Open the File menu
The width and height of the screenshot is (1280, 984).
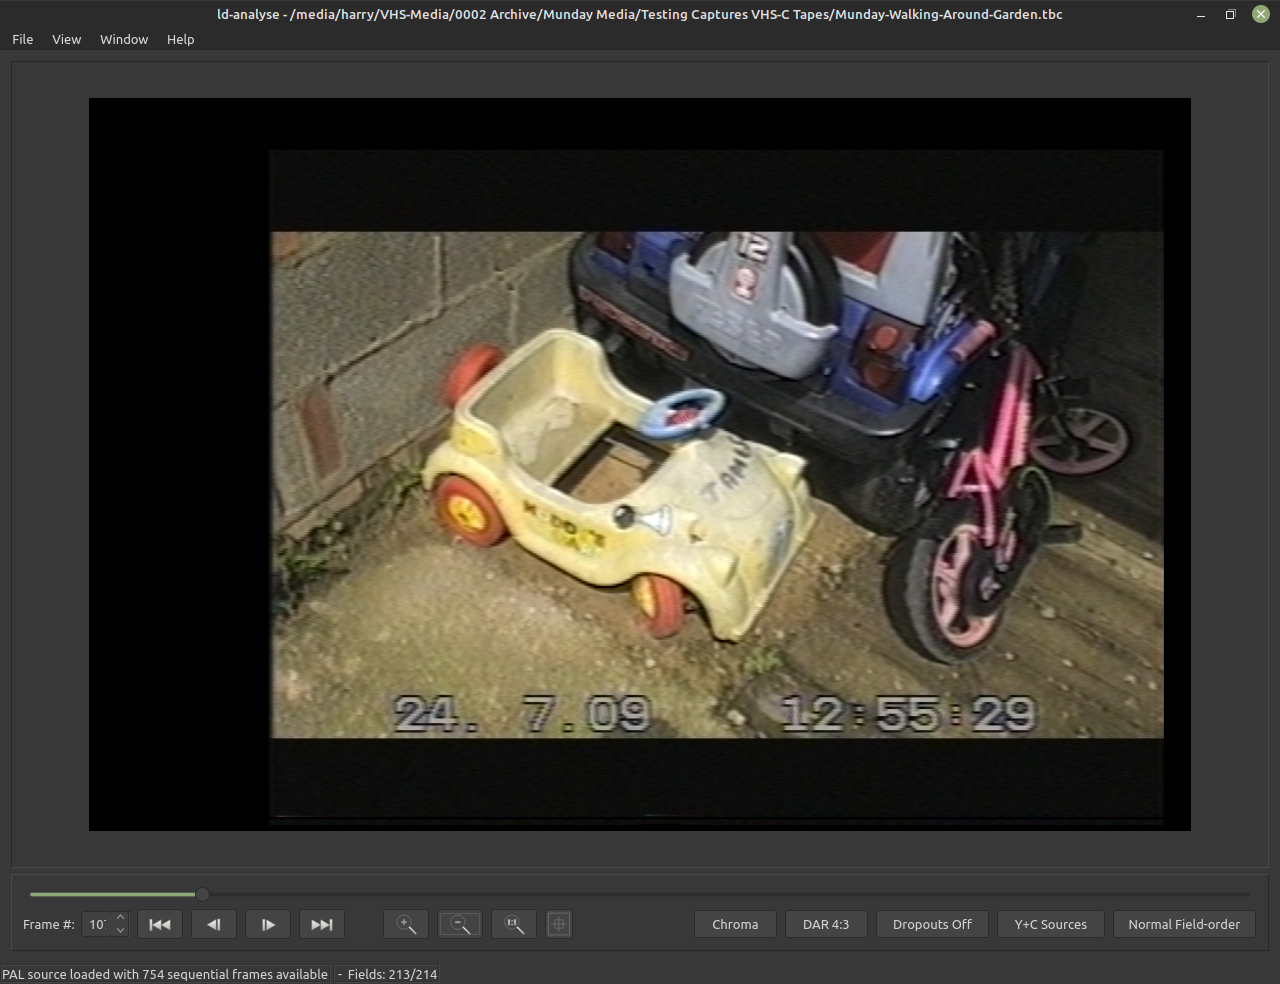[23, 39]
